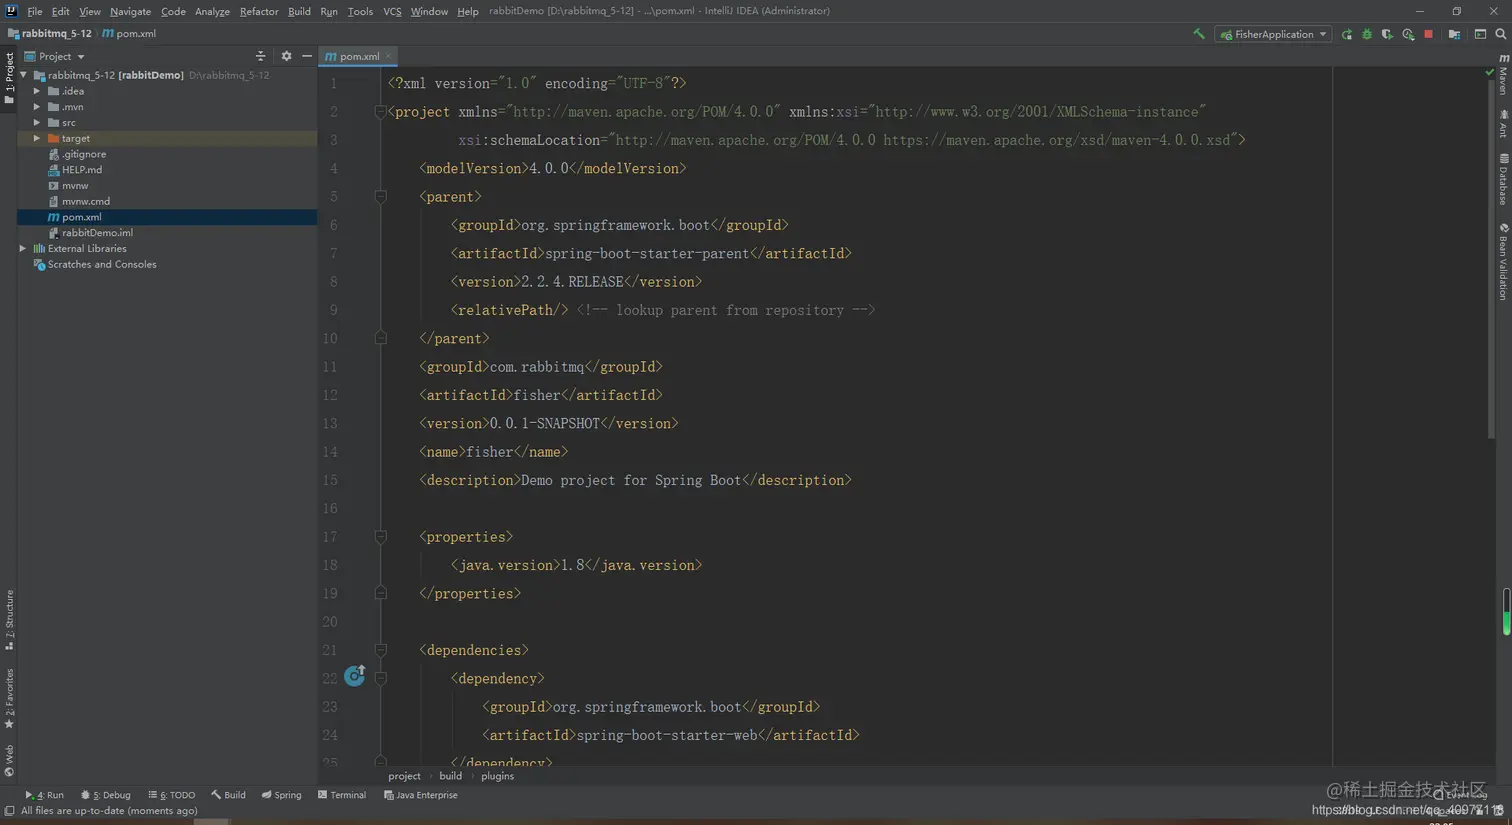1512x825 pixels.
Task: Fold the parent tag at line 5
Action: tap(381, 197)
